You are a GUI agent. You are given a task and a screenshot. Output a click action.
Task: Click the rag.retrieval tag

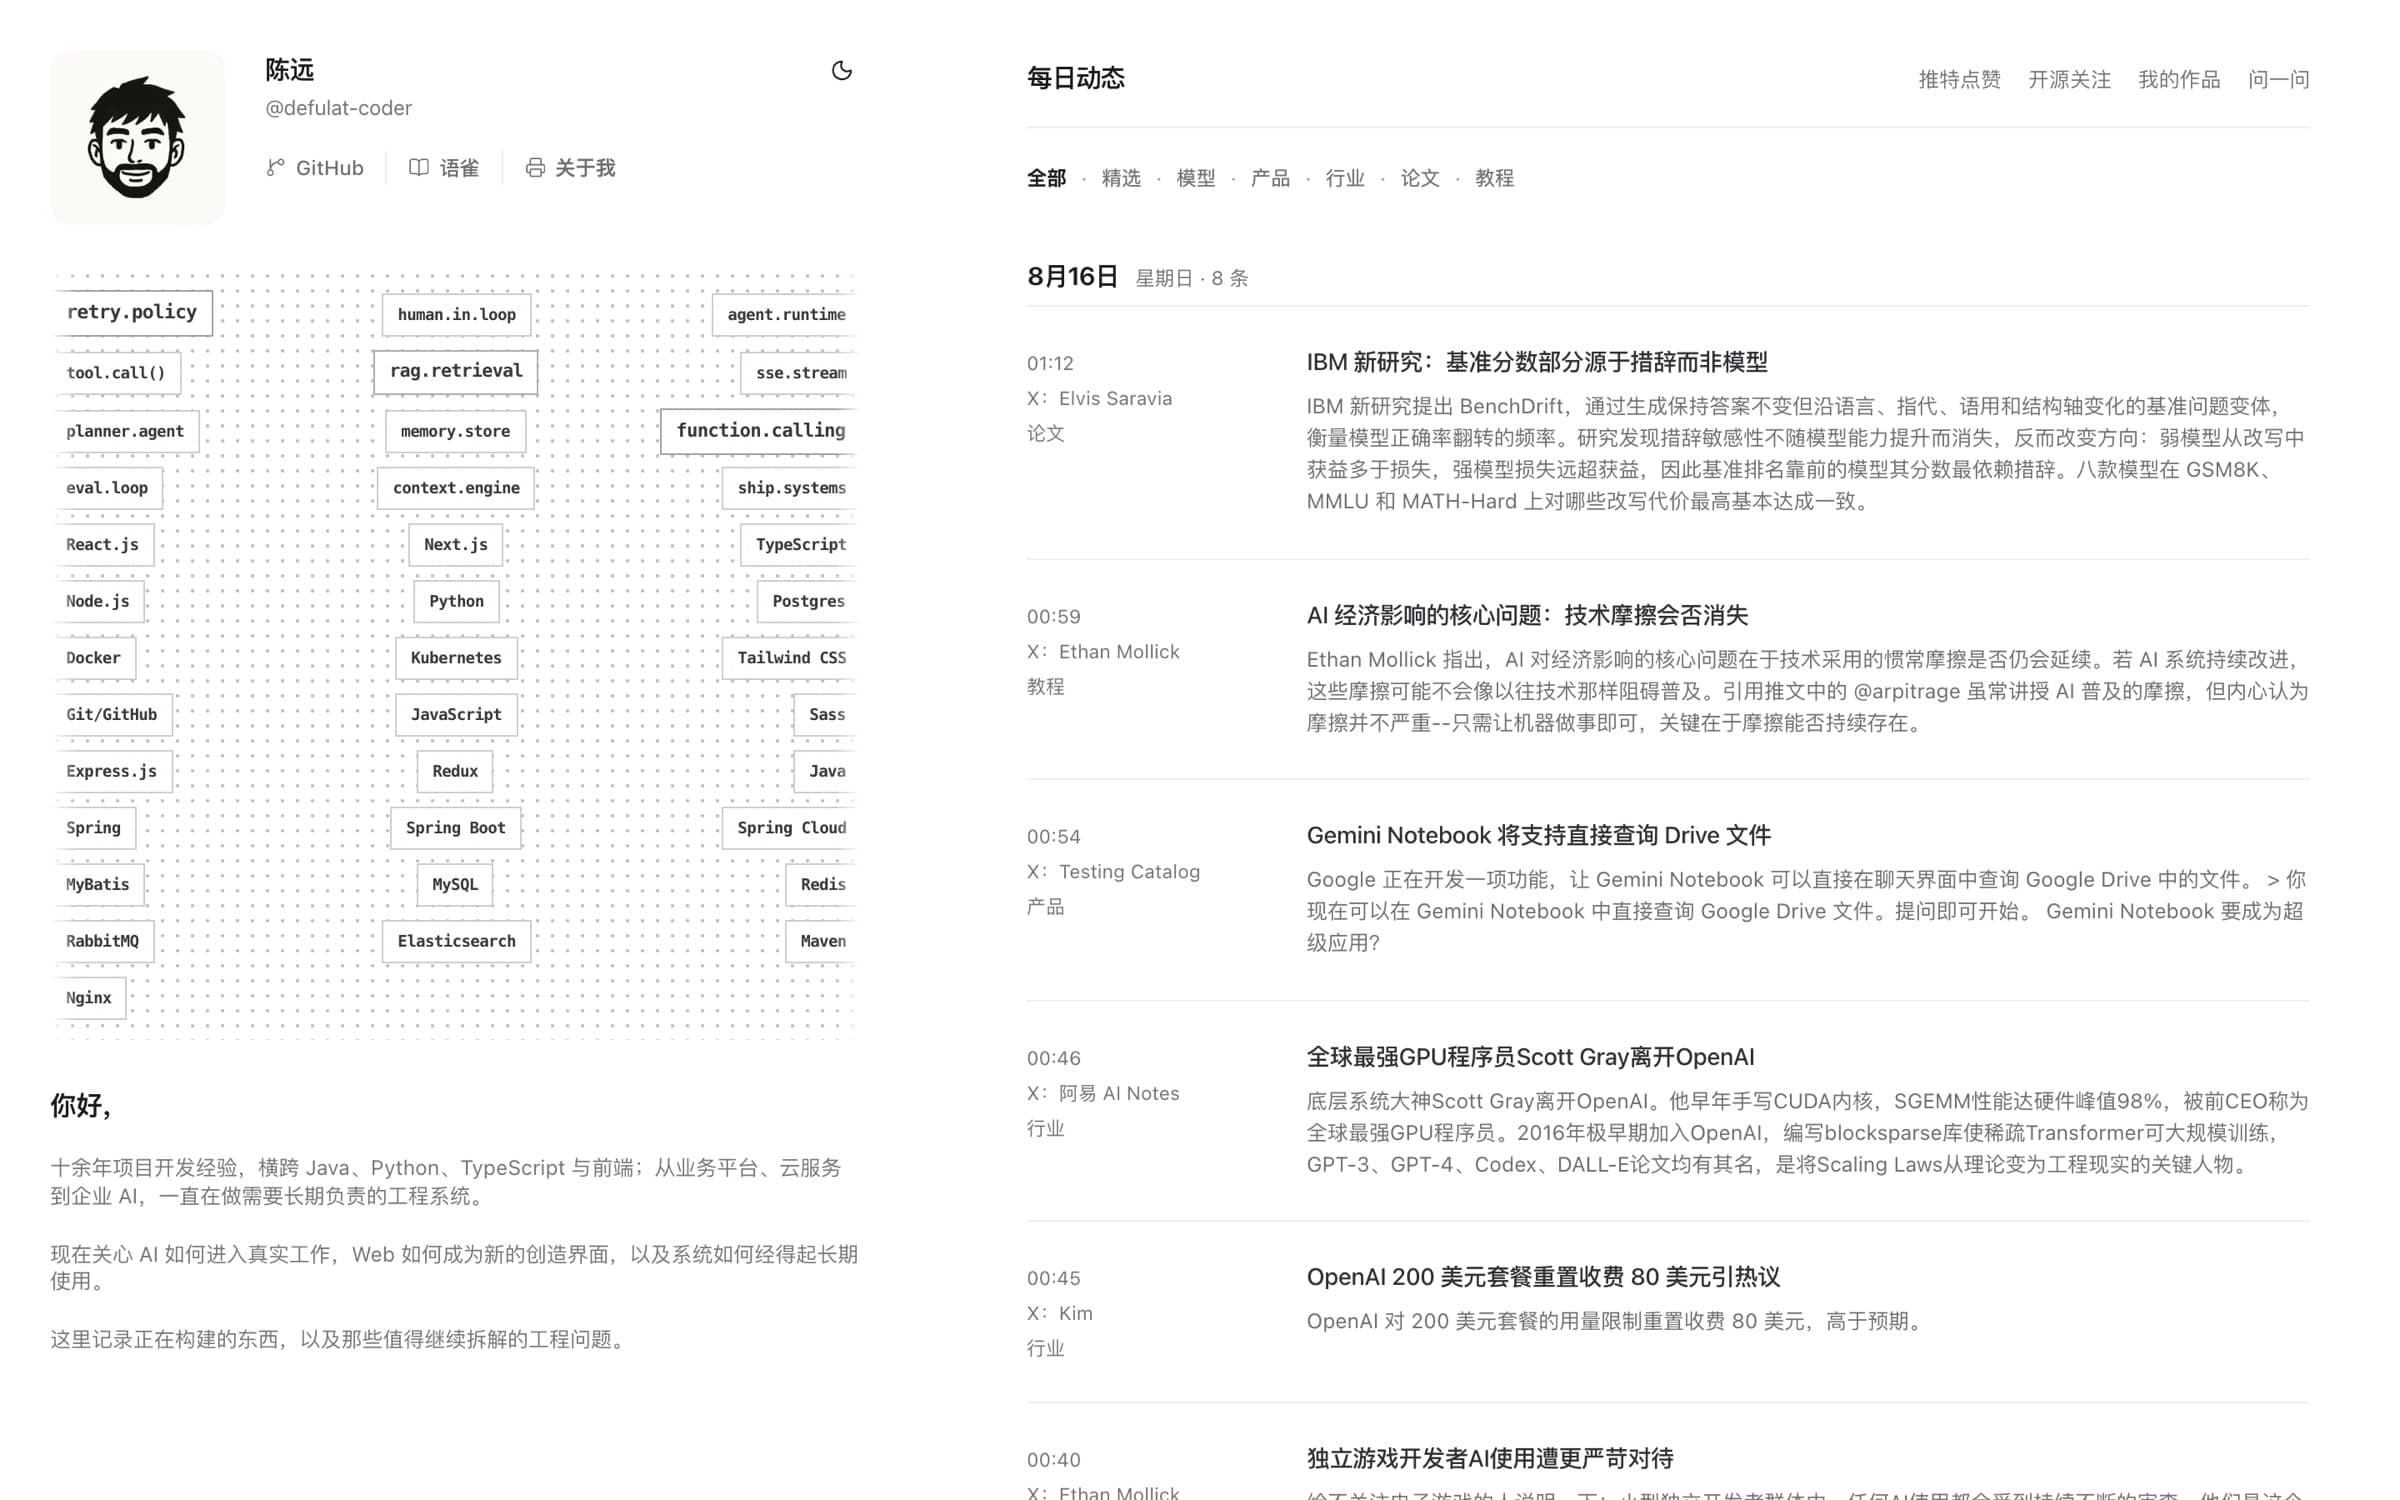(x=456, y=372)
